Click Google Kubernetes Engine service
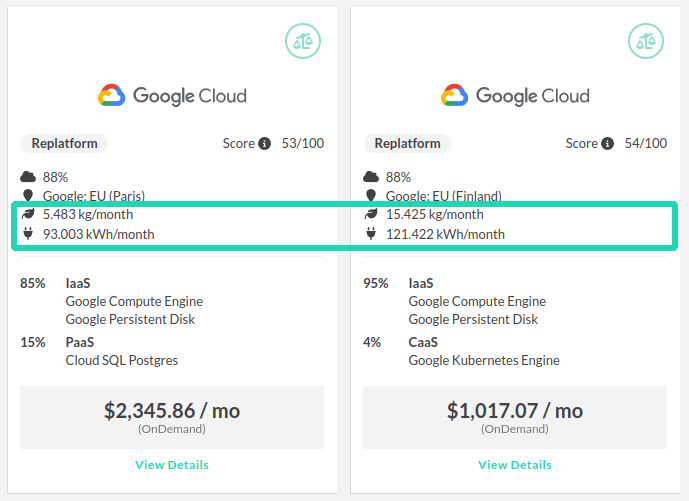 click(x=484, y=361)
